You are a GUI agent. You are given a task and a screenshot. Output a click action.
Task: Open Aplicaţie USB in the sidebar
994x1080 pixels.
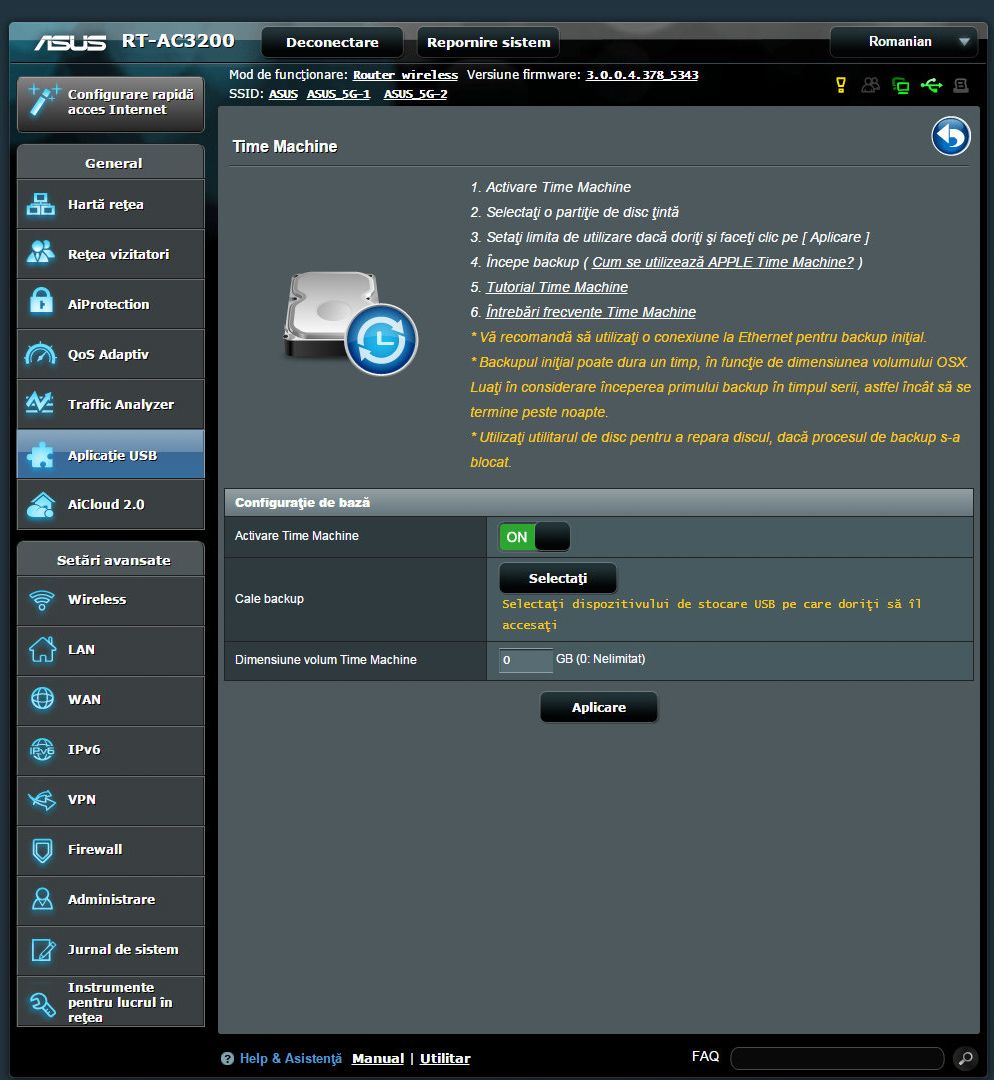pos(111,455)
